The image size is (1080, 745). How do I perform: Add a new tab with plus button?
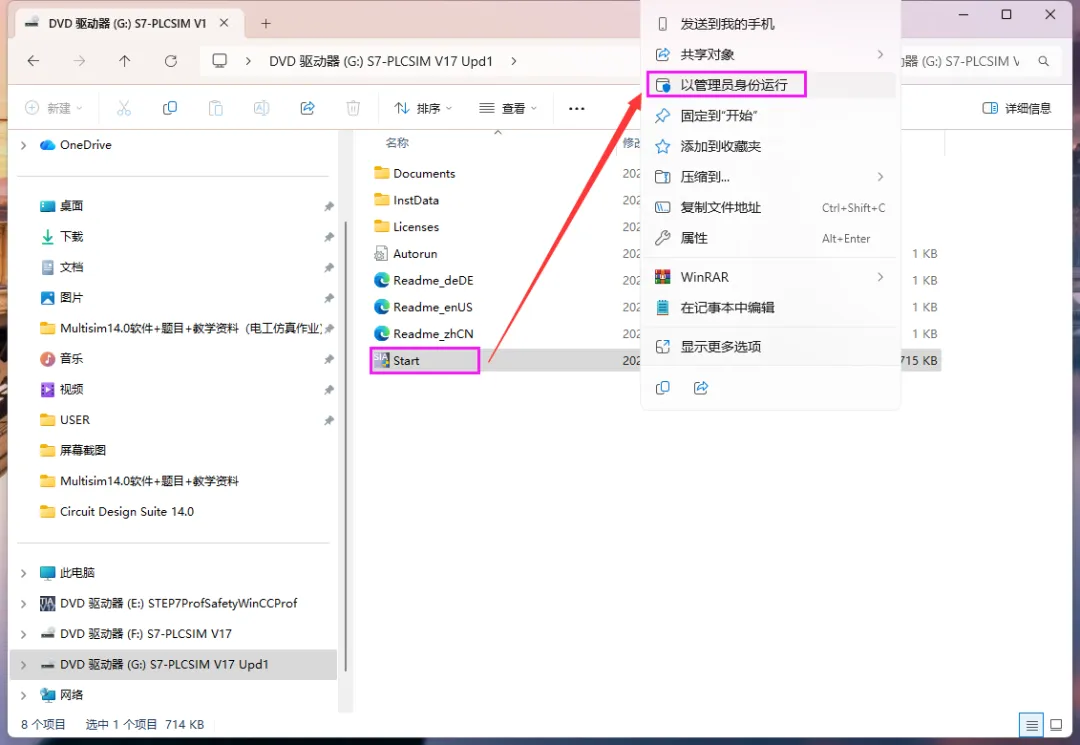click(266, 23)
